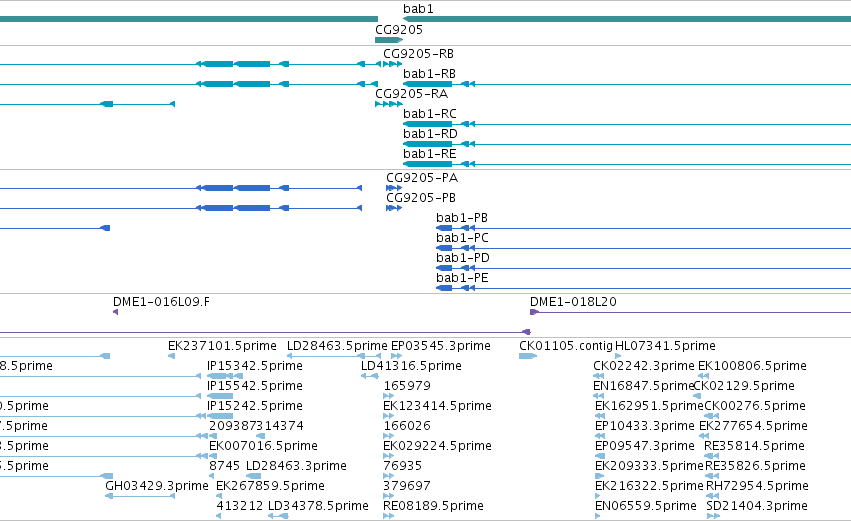The width and height of the screenshot is (851, 521).
Task: Select EST EP09547.3prime
Action: tap(645, 446)
